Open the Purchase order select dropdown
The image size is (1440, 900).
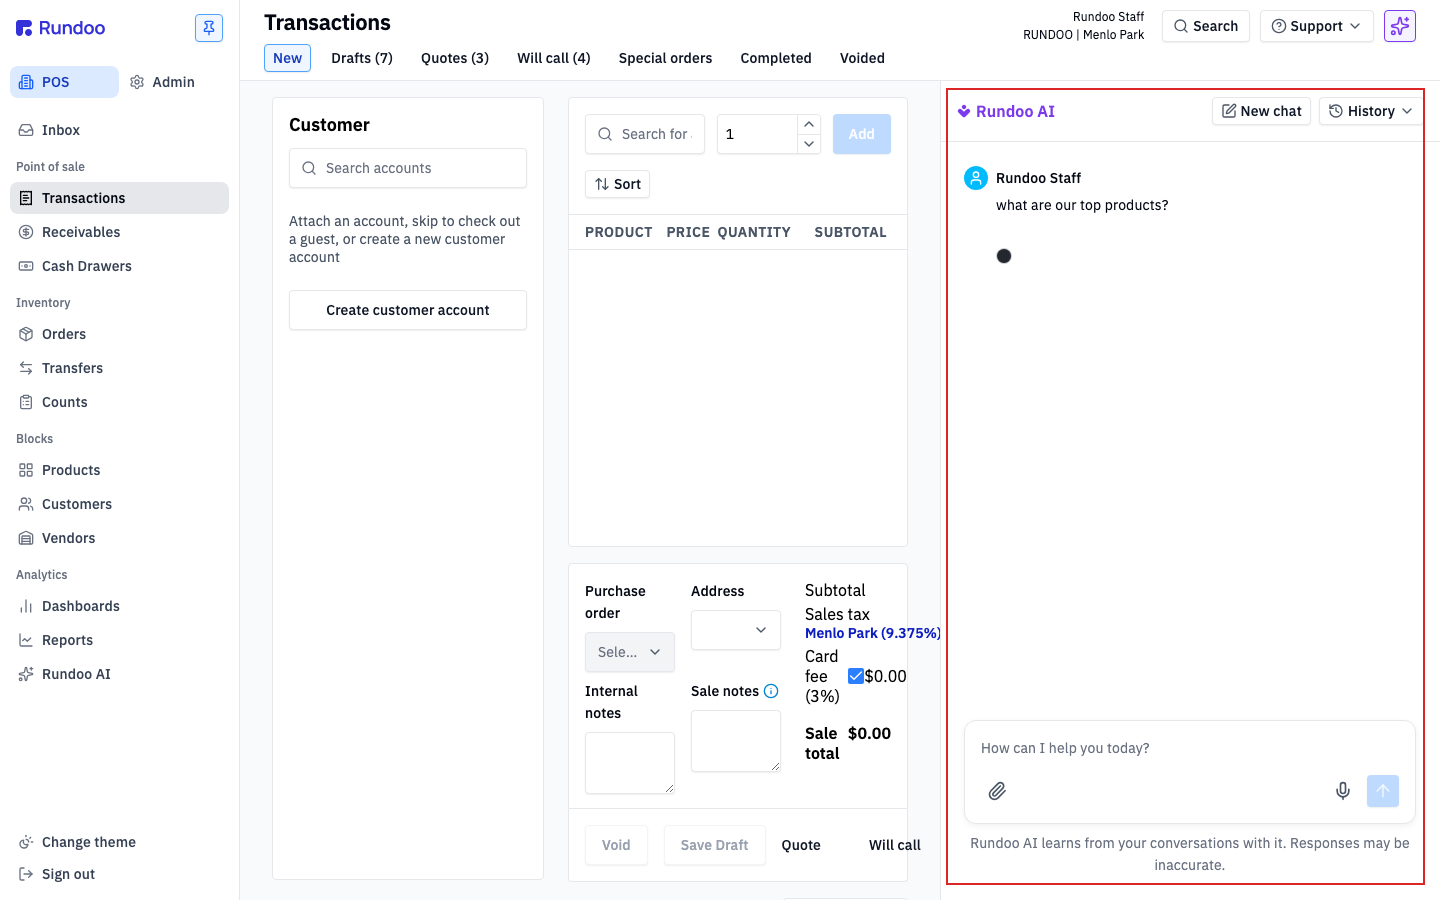pos(630,652)
